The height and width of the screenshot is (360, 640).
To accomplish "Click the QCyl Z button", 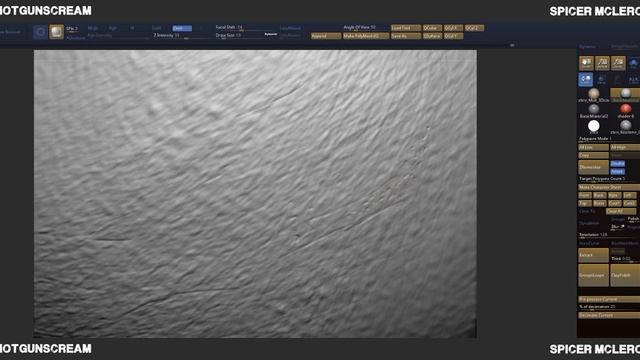I will tap(474, 28).
